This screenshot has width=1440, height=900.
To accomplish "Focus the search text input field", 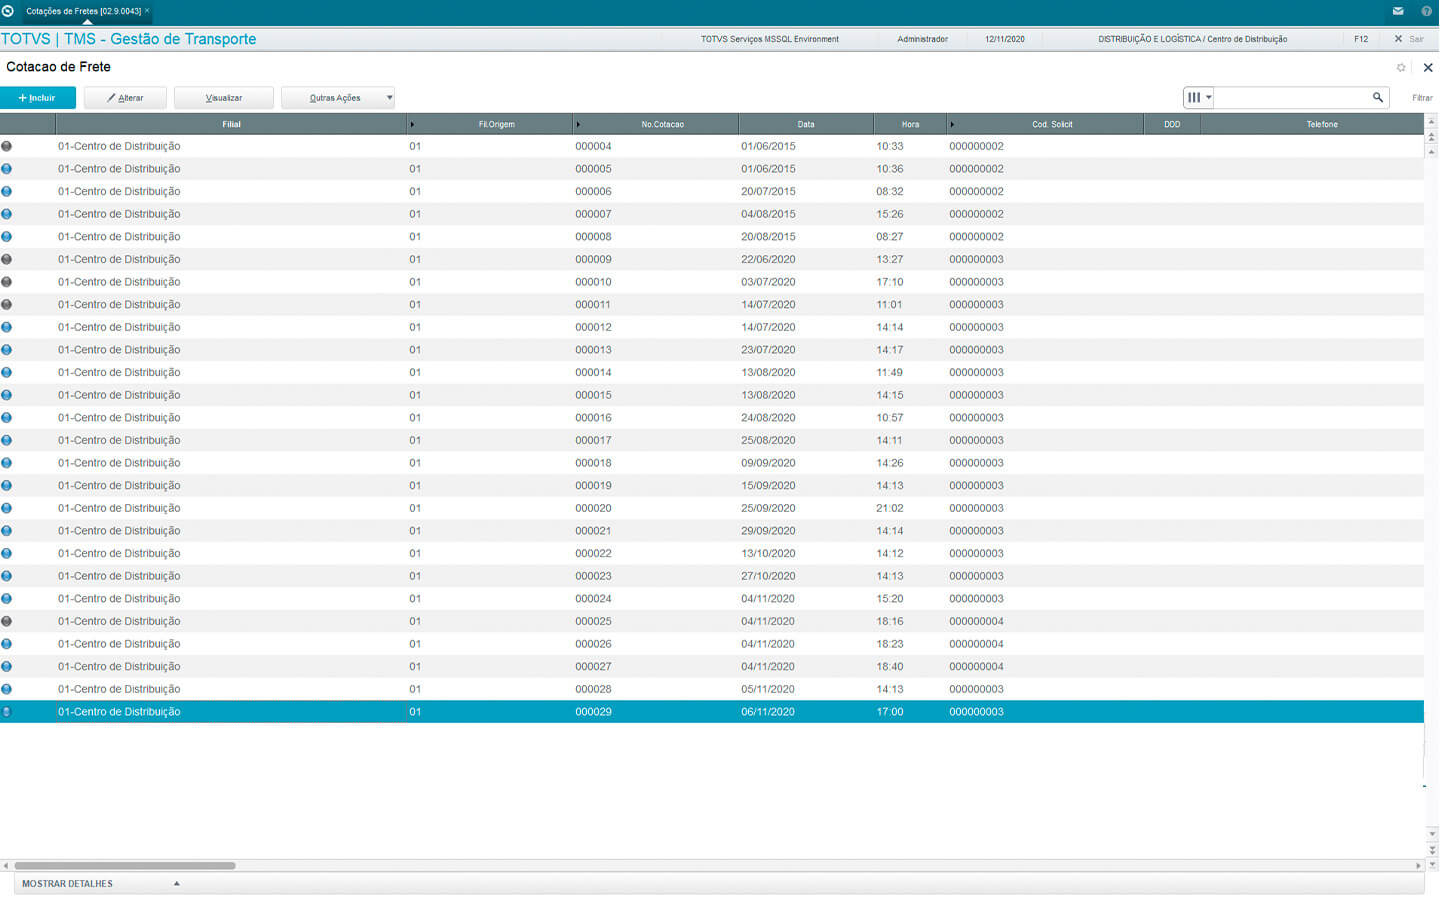I will 1291,98.
